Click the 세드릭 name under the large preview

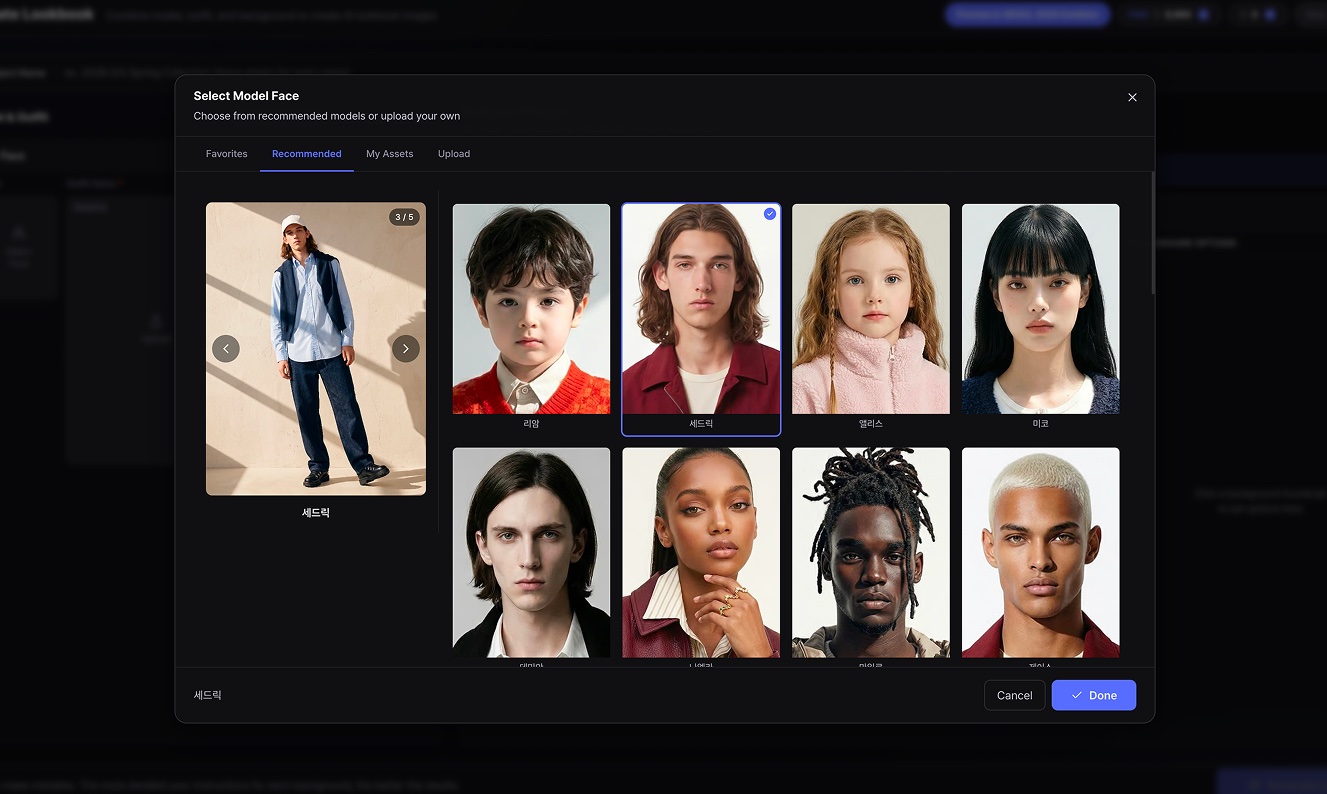click(316, 513)
